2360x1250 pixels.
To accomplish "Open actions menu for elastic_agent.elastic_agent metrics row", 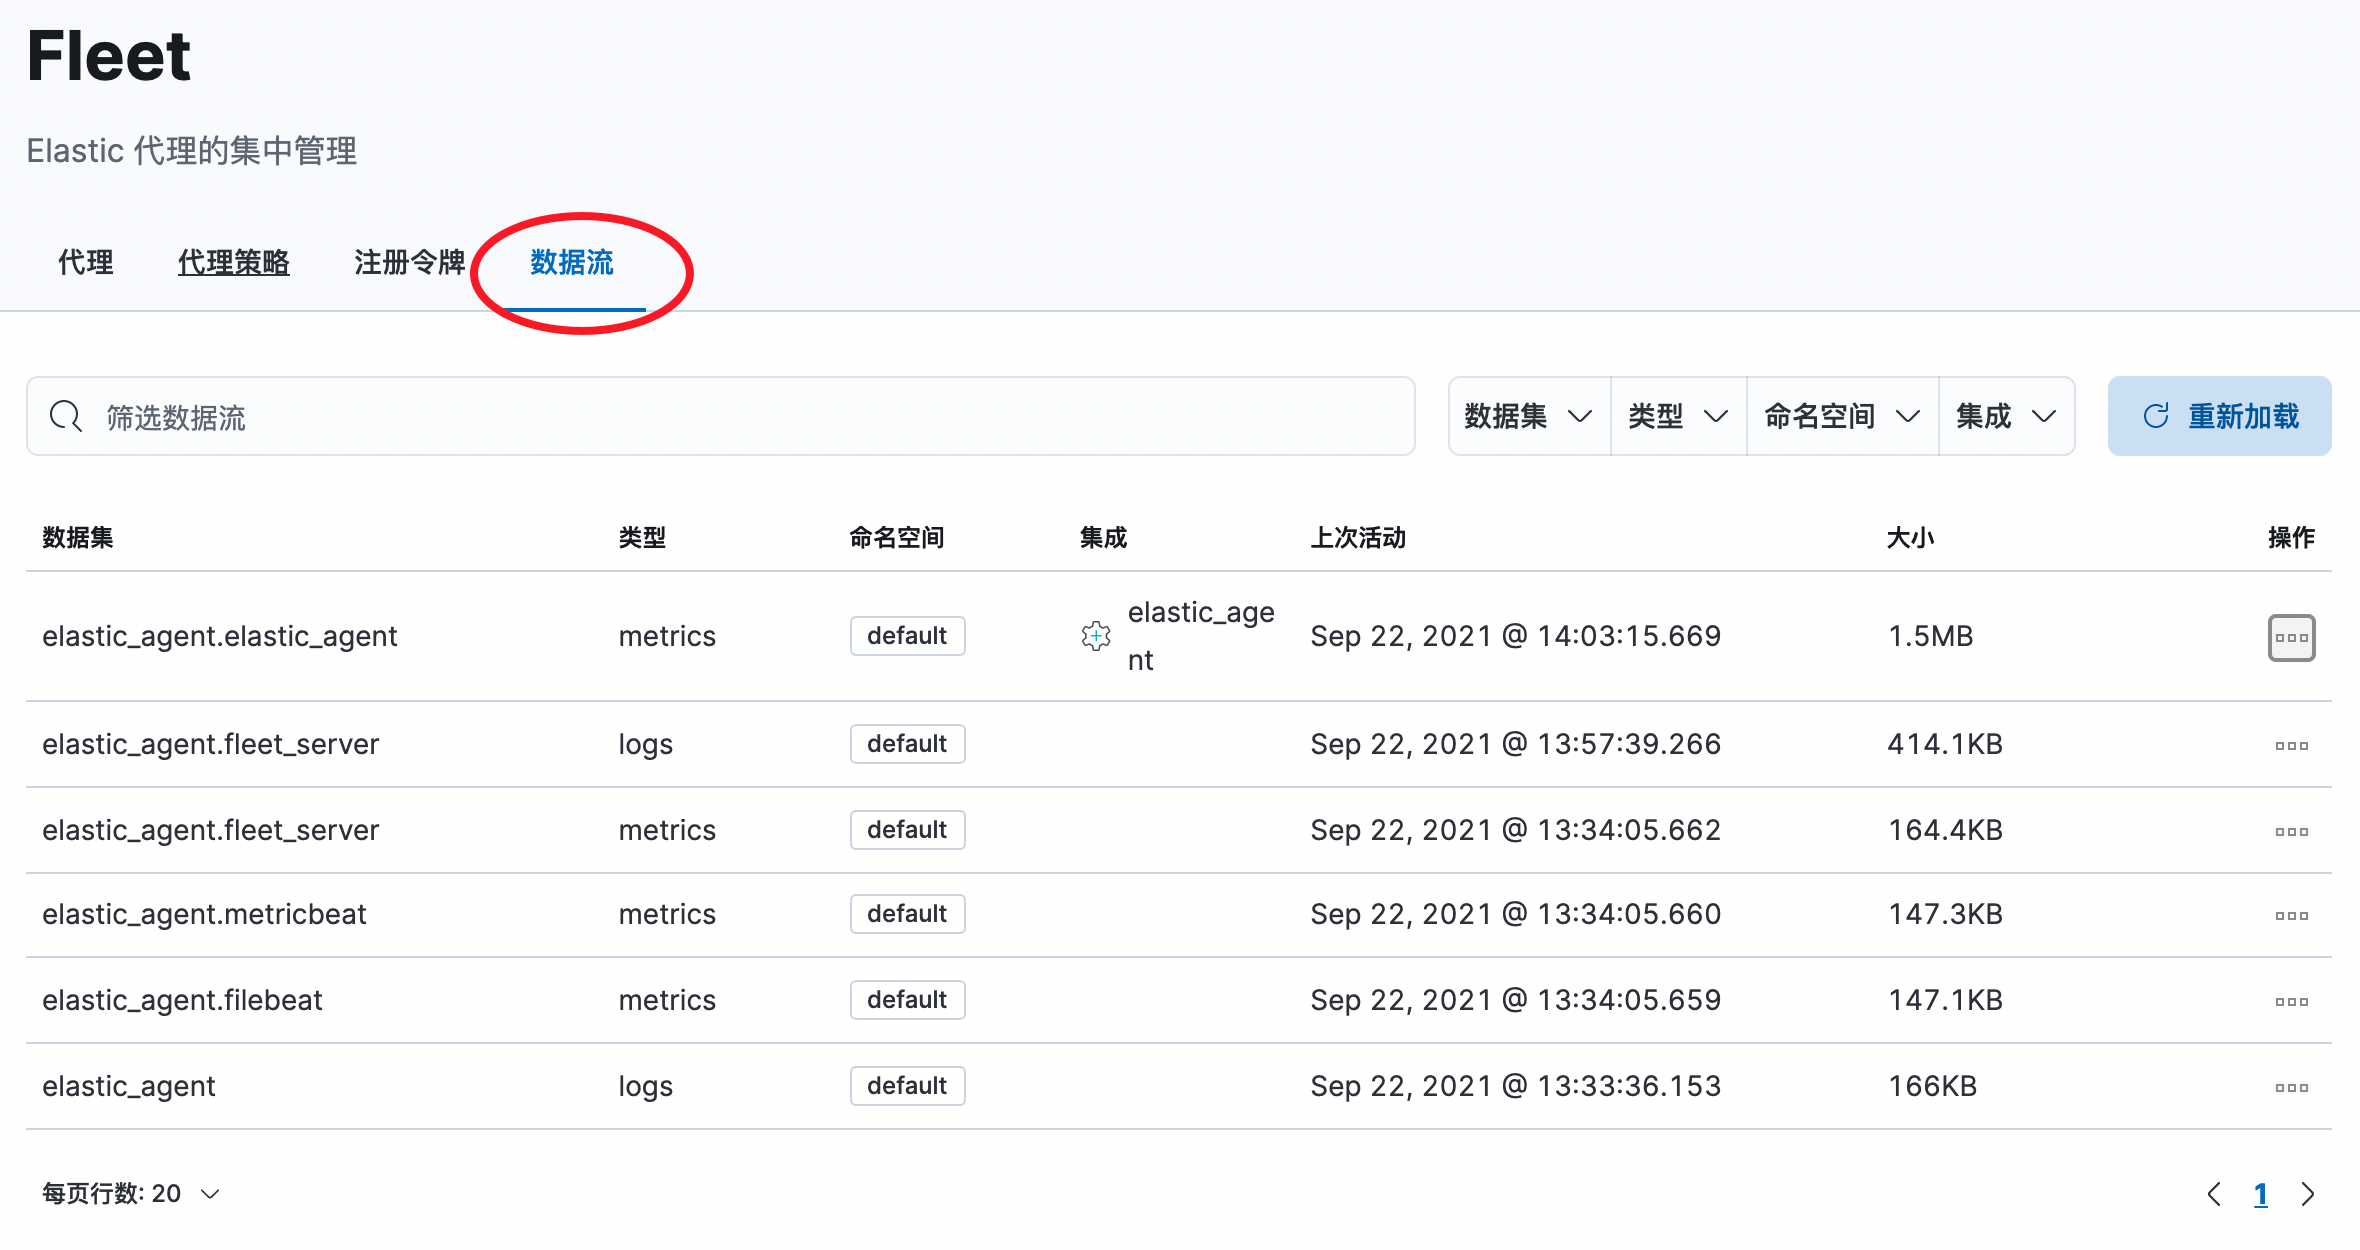I will pos(2291,637).
